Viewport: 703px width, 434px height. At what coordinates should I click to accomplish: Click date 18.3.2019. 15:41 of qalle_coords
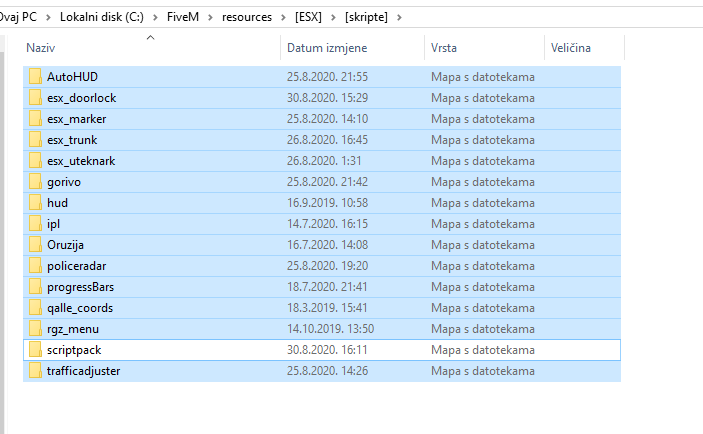[327, 308]
